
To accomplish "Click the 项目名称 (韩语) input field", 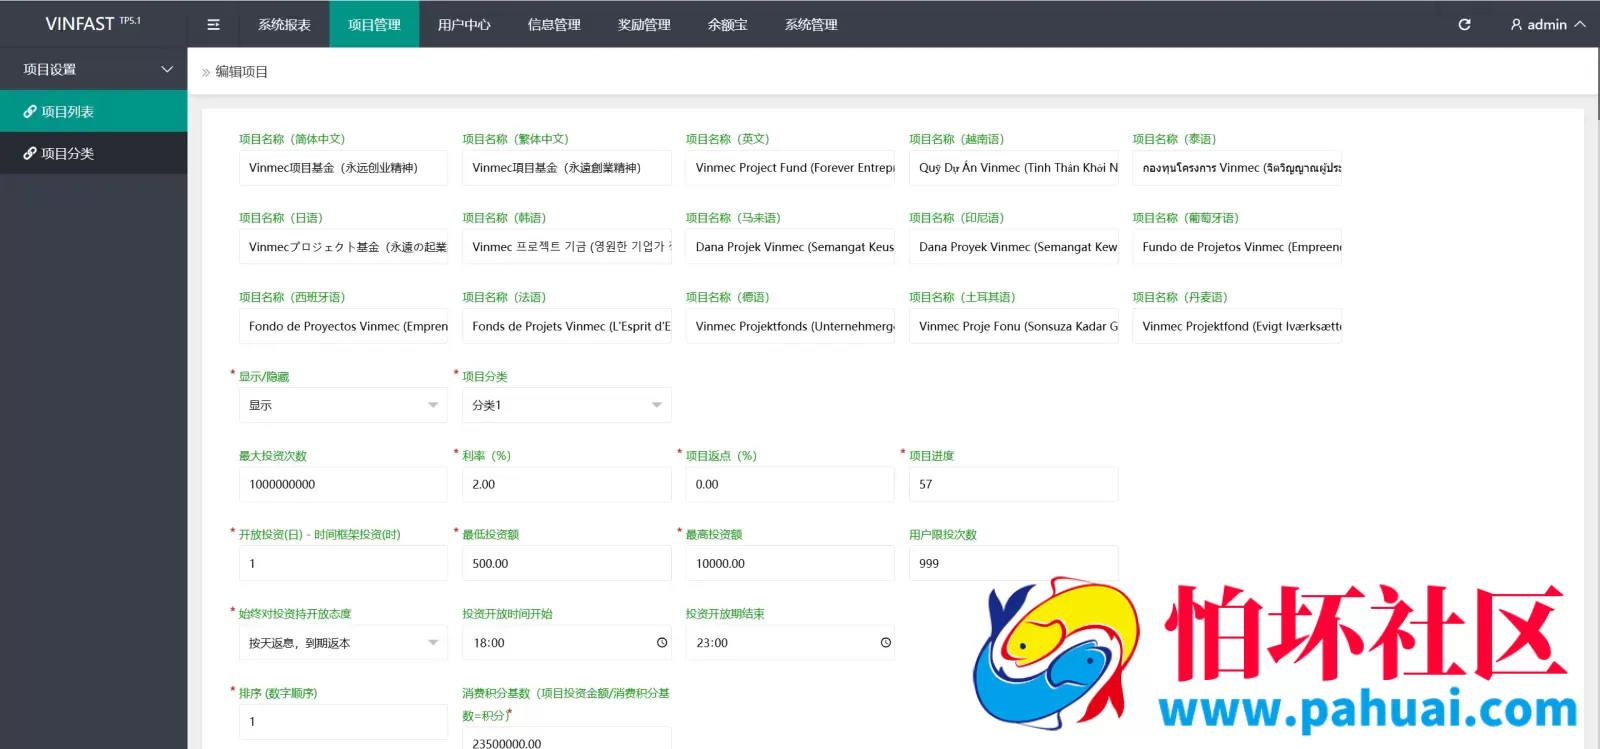I will [566, 247].
